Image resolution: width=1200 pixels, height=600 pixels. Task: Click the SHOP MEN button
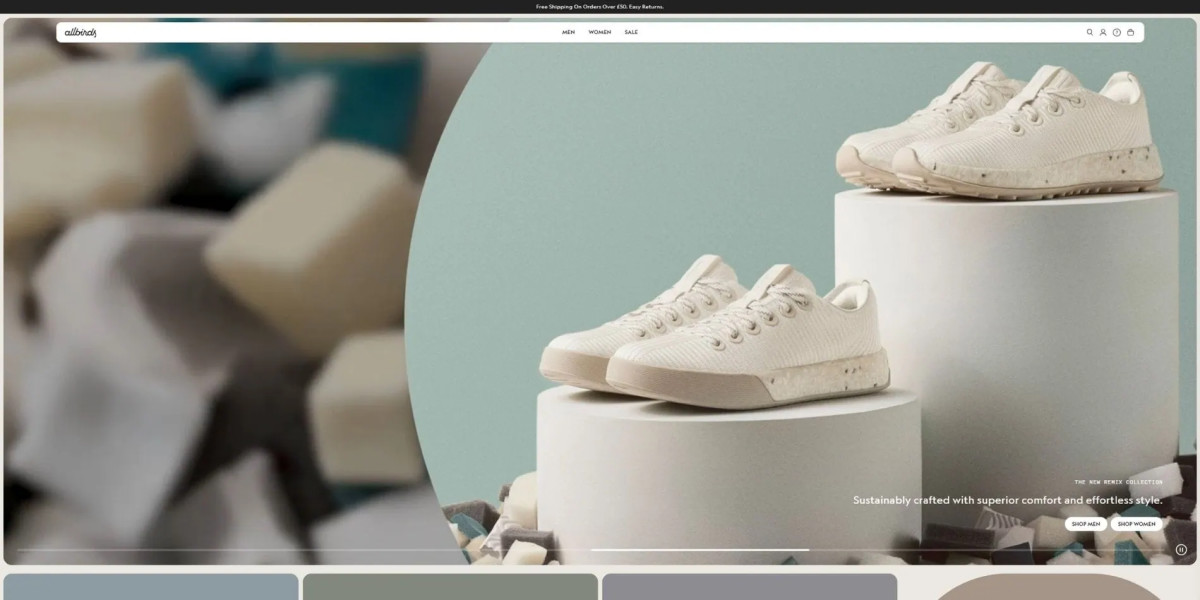(x=1086, y=524)
